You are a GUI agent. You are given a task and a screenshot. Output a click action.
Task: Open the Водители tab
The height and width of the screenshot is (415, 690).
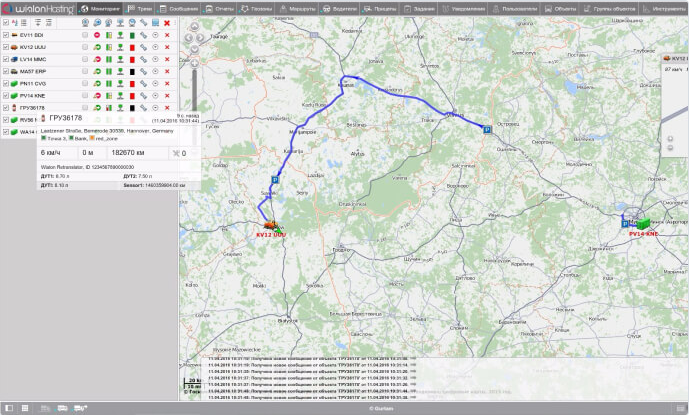click(x=340, y=9)
